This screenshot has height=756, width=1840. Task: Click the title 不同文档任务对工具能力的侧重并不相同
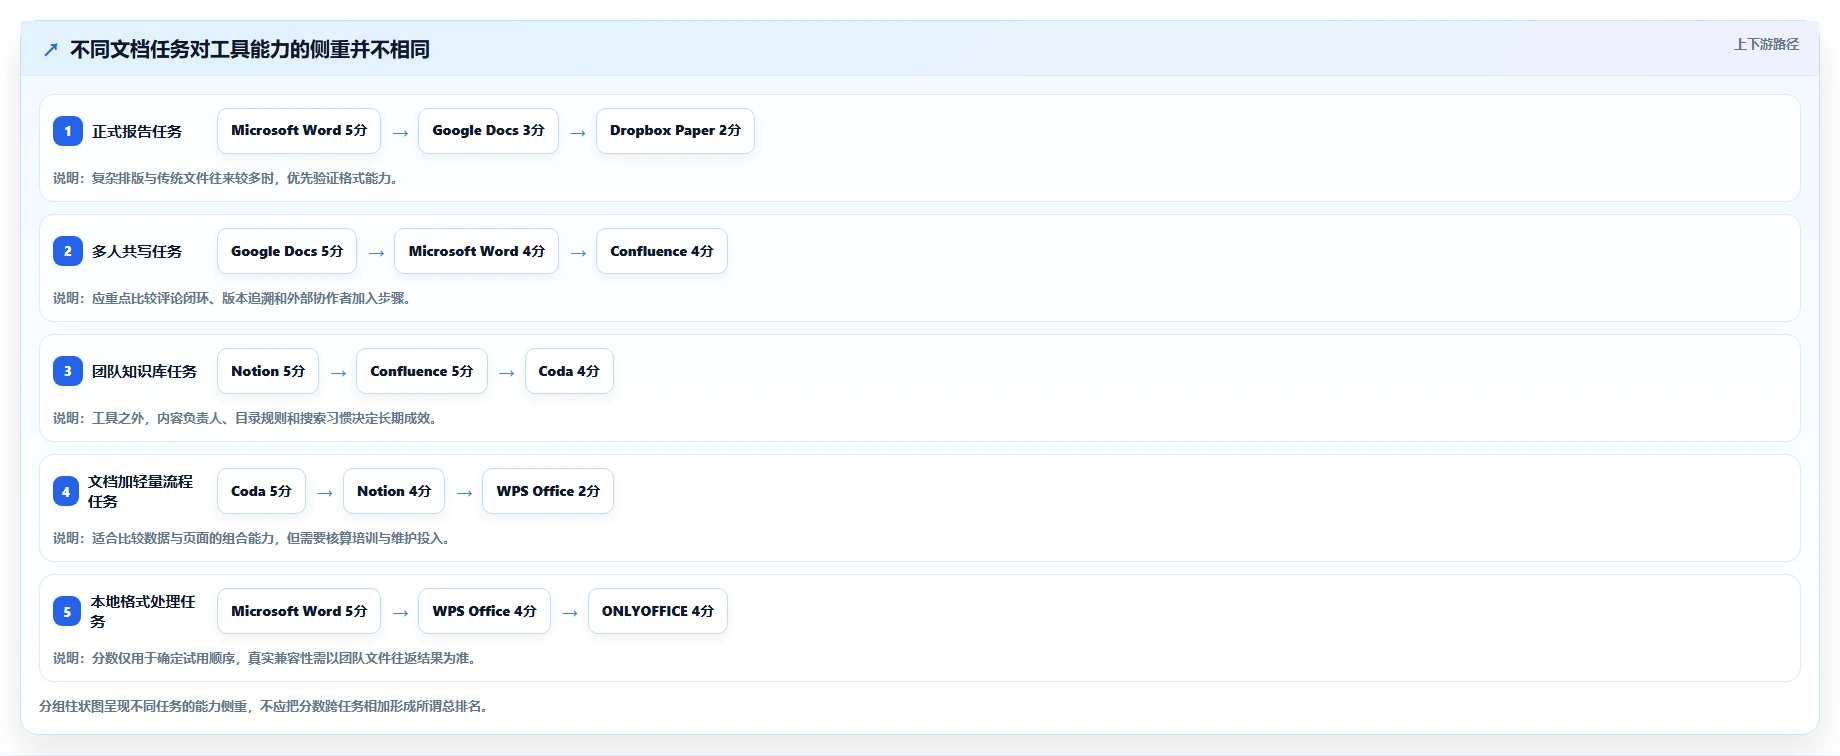tap(250, 49)
